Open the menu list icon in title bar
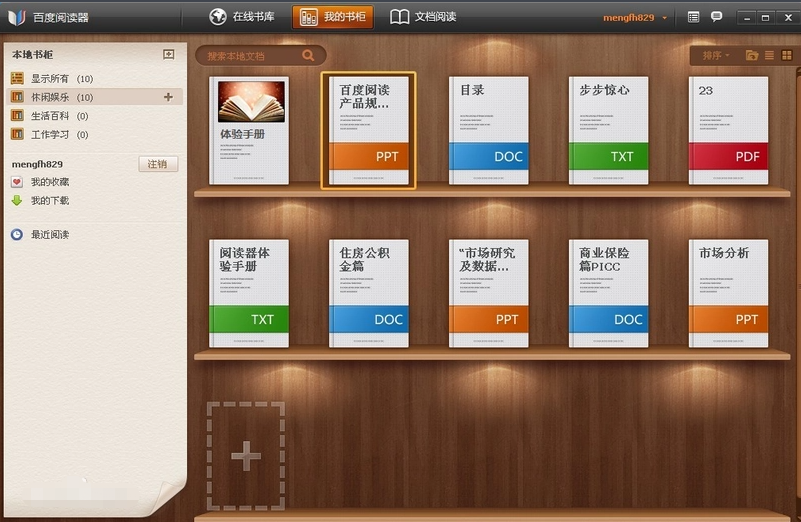 tap(694, 17)
